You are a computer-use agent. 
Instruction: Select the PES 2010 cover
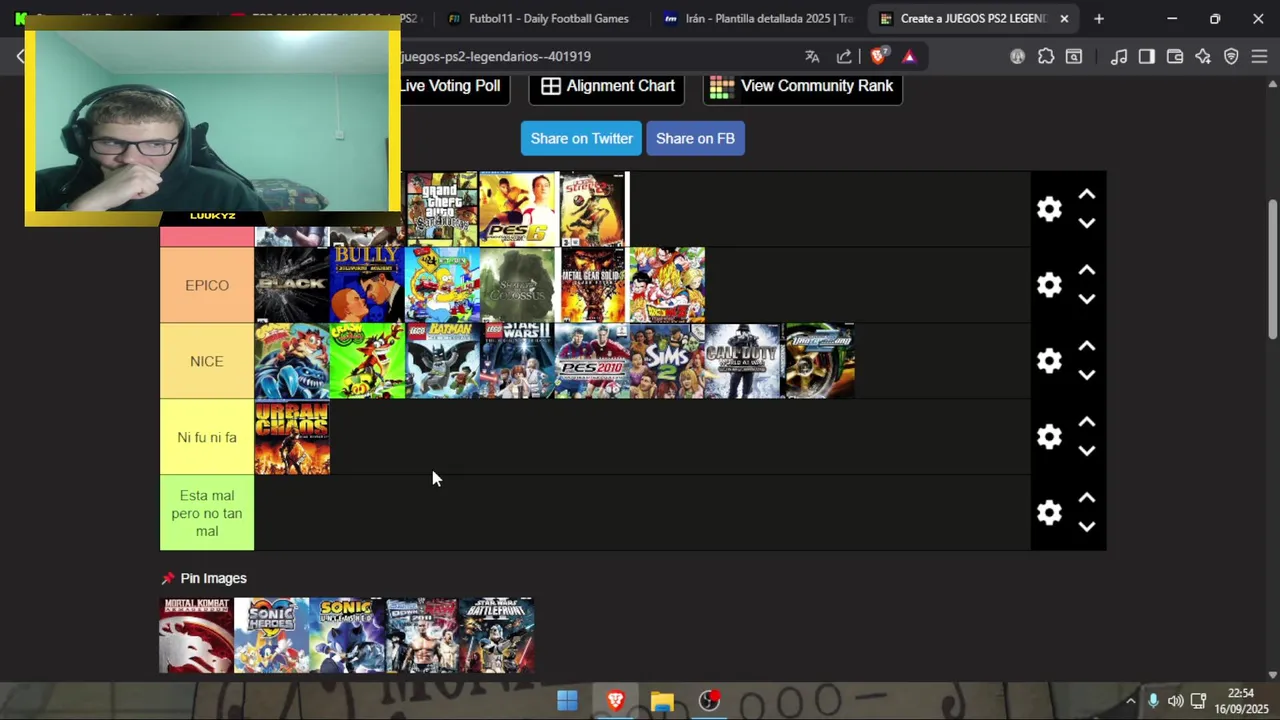pos(592,361)
